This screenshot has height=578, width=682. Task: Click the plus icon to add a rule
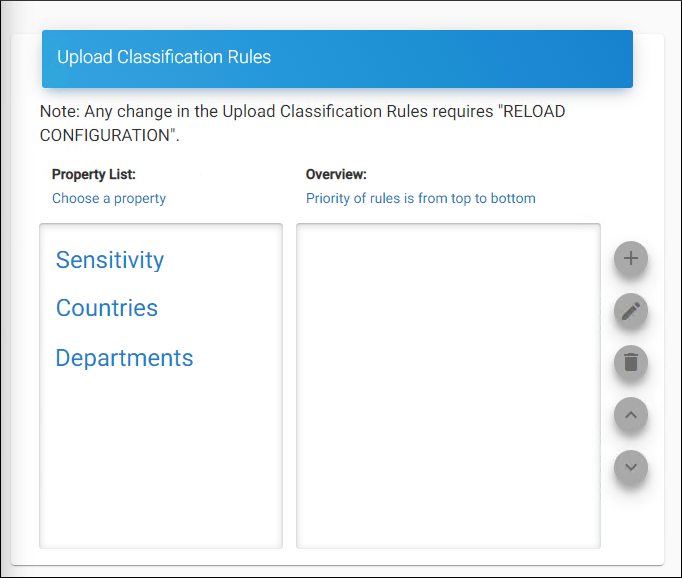click(x=630, y=259)
